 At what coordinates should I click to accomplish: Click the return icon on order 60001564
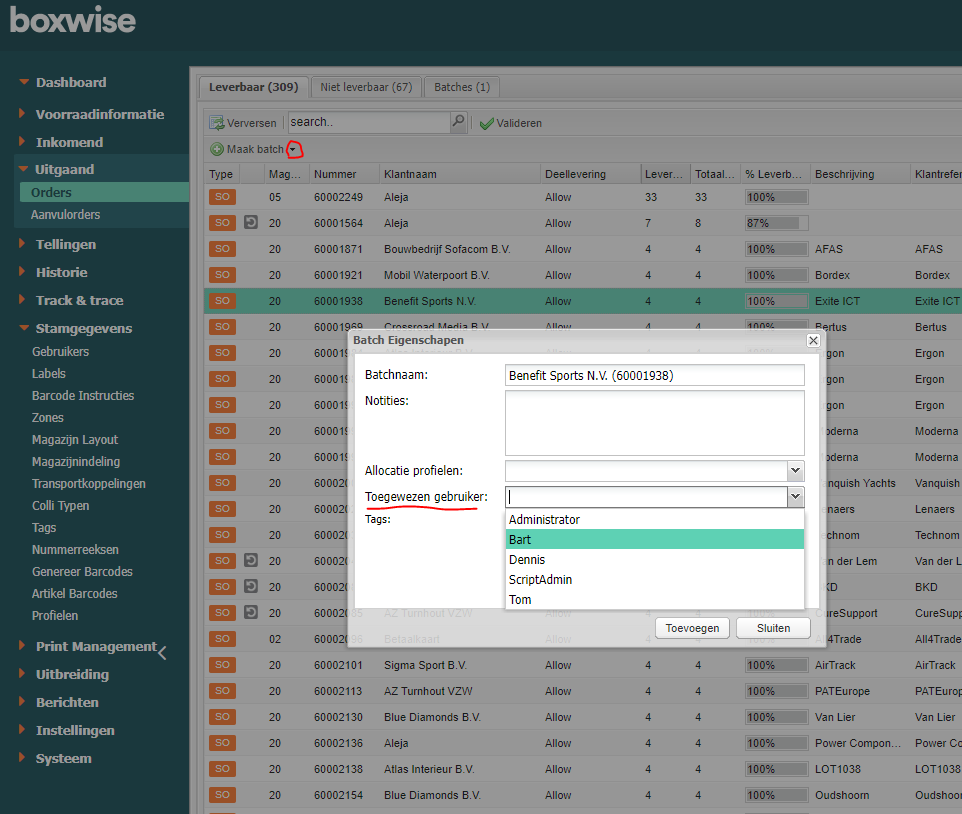tap(251, 223)
